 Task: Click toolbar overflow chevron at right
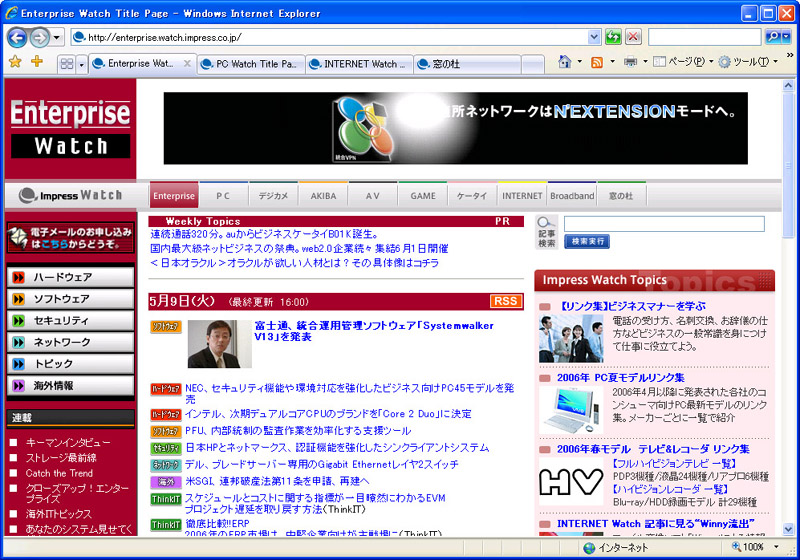coord(790,55)
